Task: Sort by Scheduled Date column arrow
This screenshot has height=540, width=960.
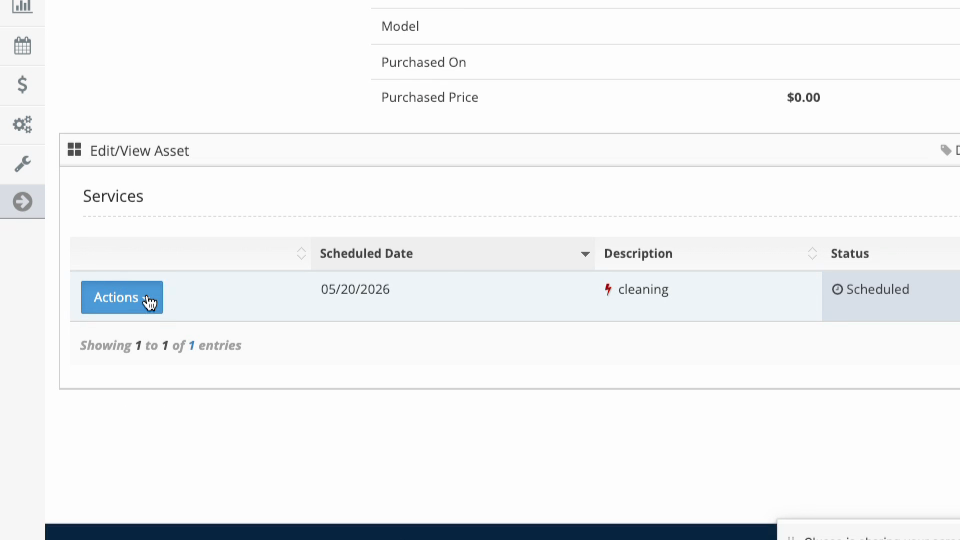Action: 585,254
